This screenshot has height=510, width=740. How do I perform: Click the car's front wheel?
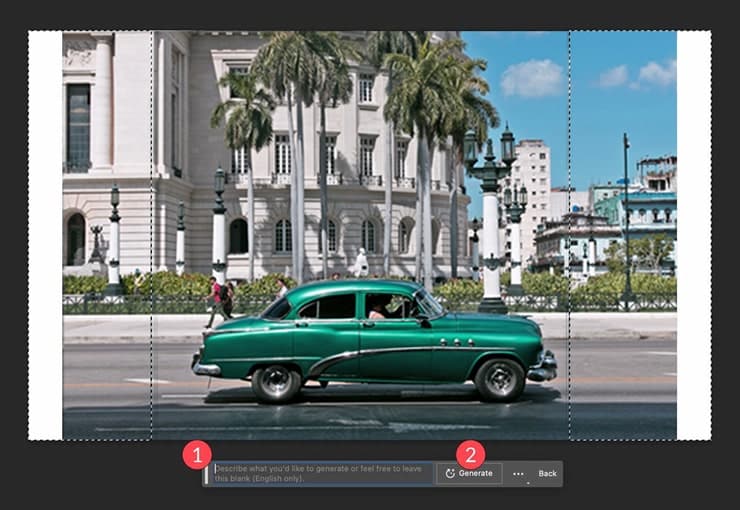pos(499,379)
